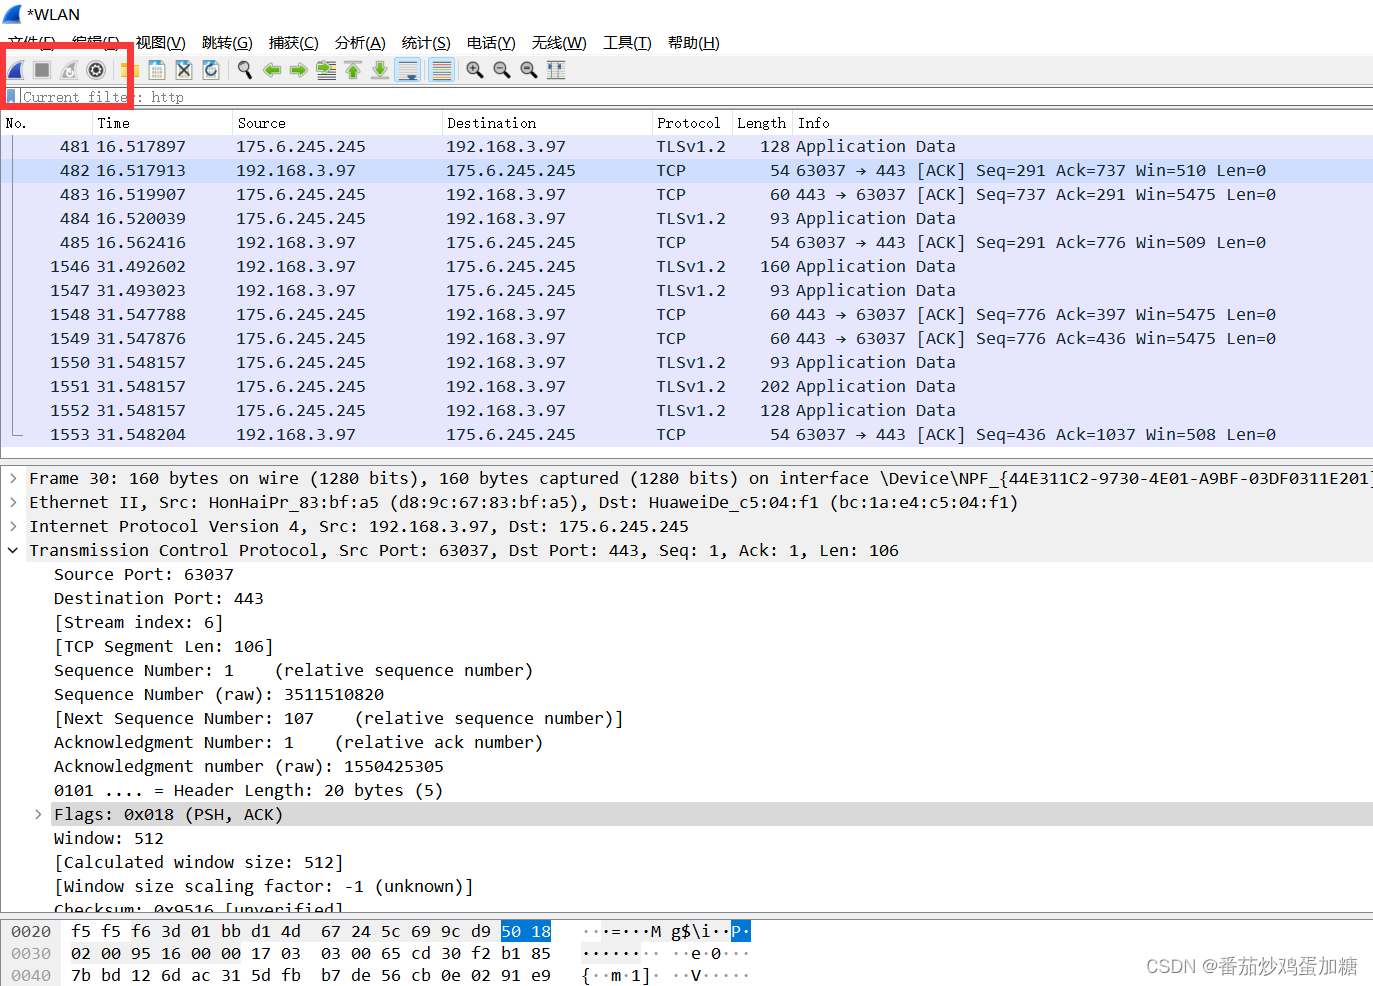The image size is (1373, 986).
Task: Sort by the Destination column header
Action: click(x=547, y=123)
